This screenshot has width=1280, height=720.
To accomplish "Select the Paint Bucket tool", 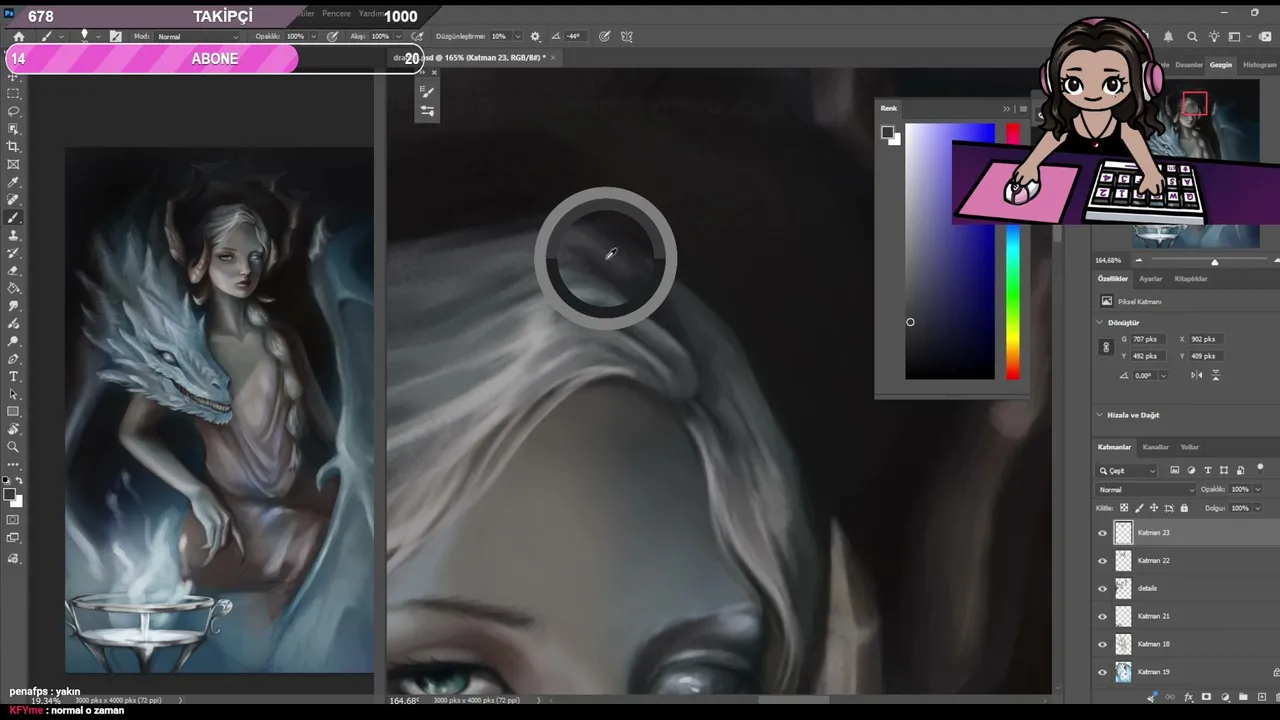I will coord(13,288).
